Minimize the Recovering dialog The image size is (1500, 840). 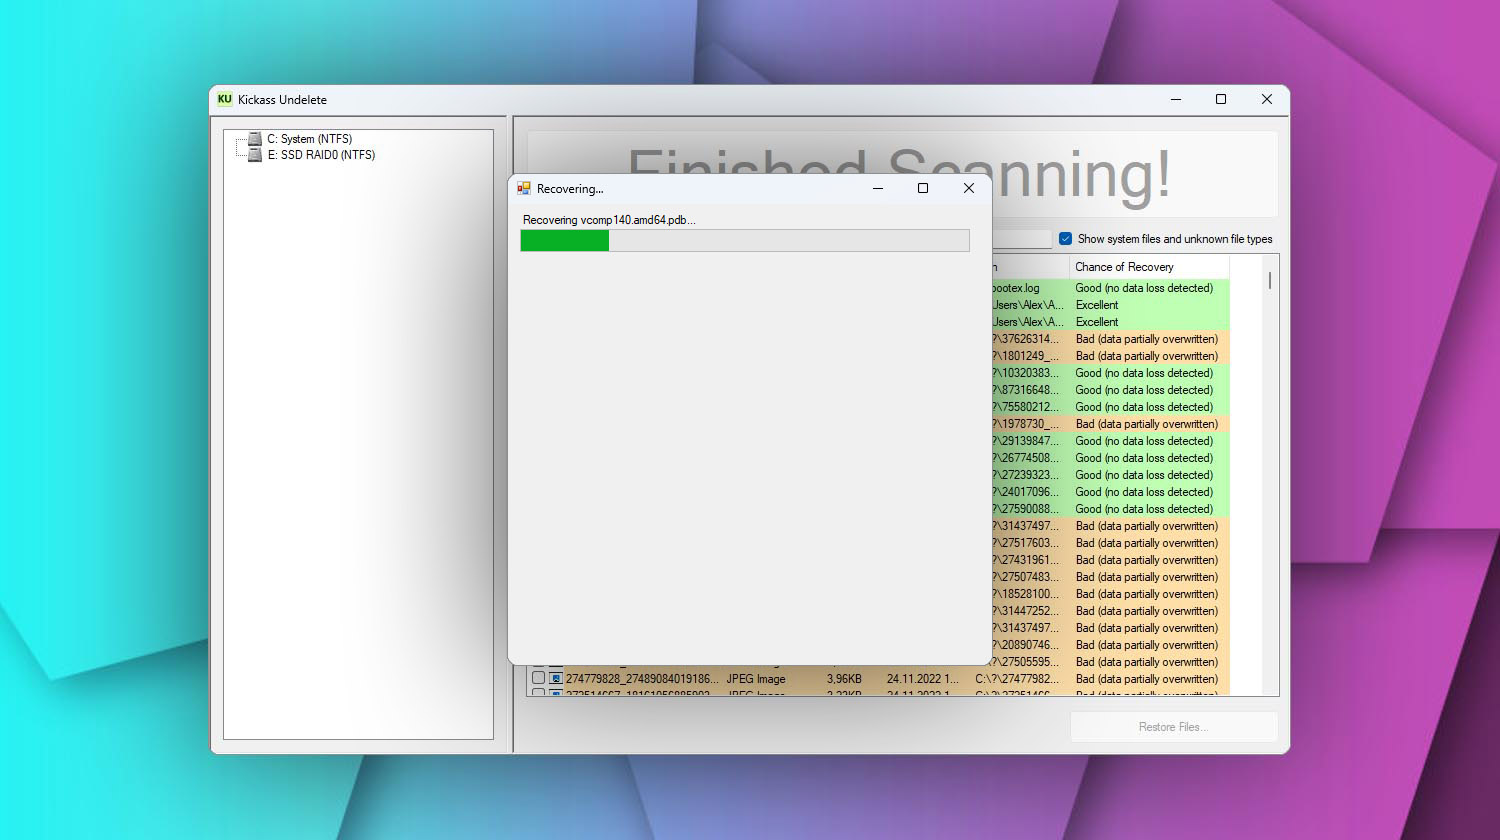click(878, 188)
